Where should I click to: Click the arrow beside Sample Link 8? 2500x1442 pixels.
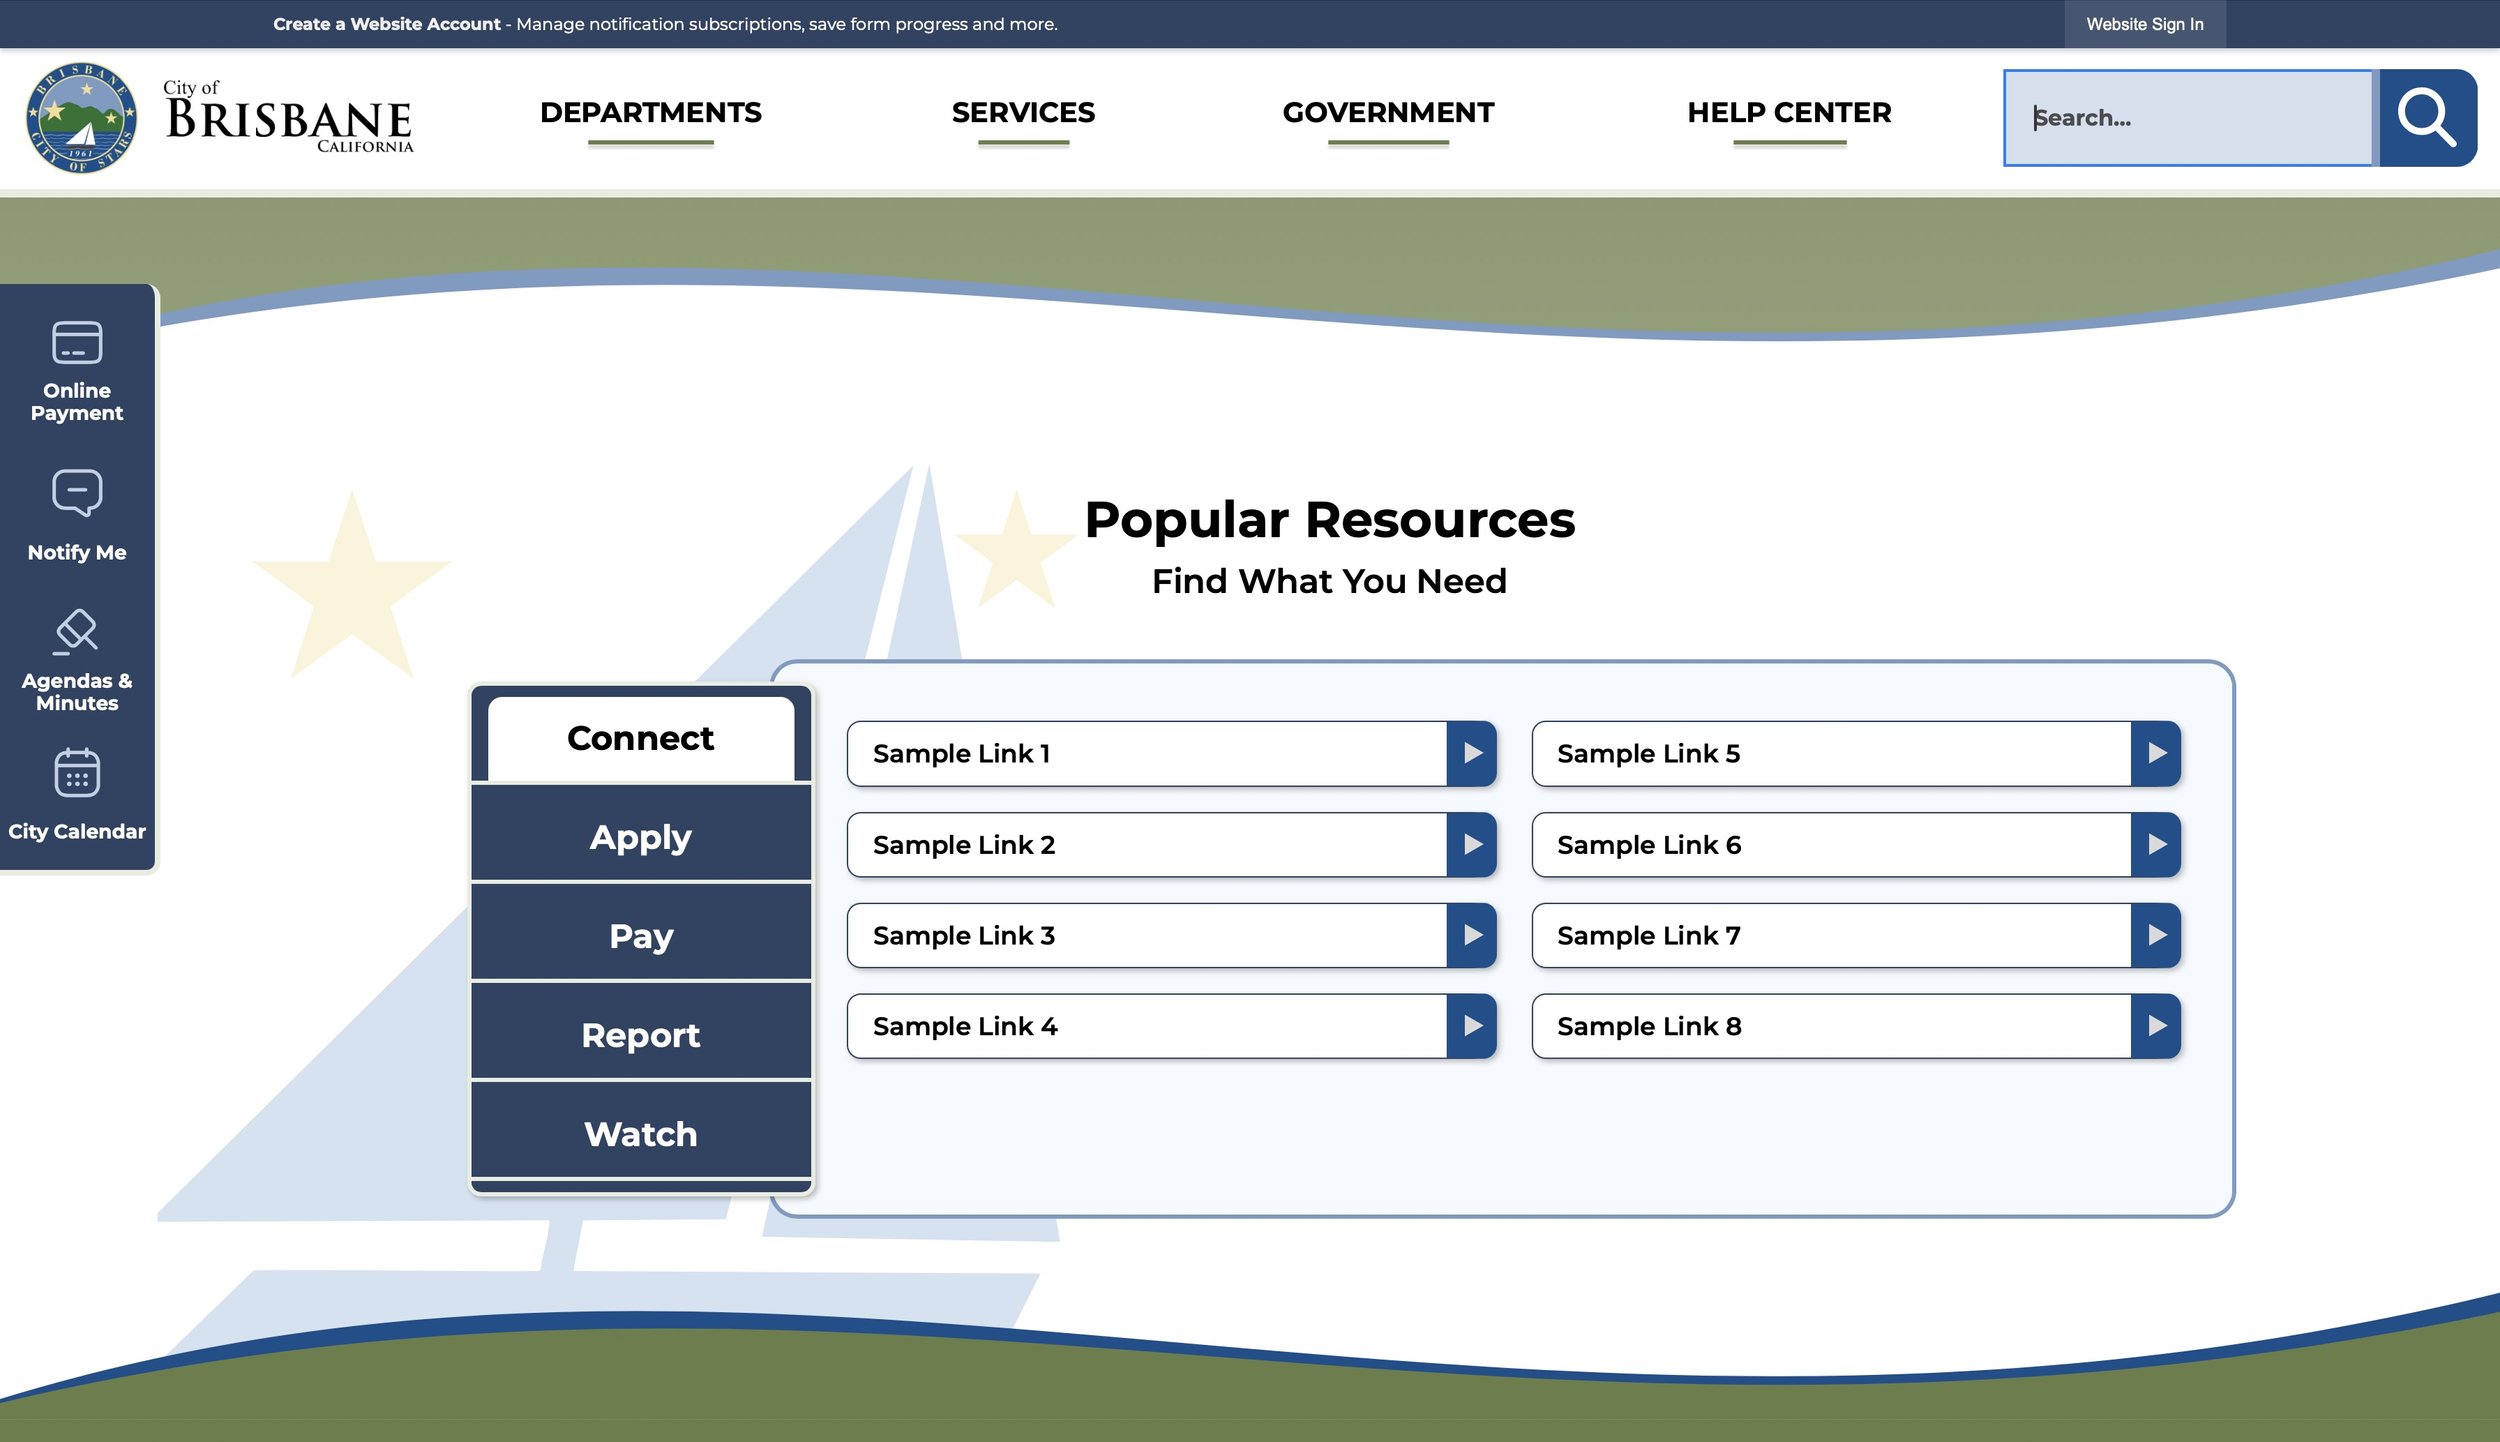point(2156,1026)
